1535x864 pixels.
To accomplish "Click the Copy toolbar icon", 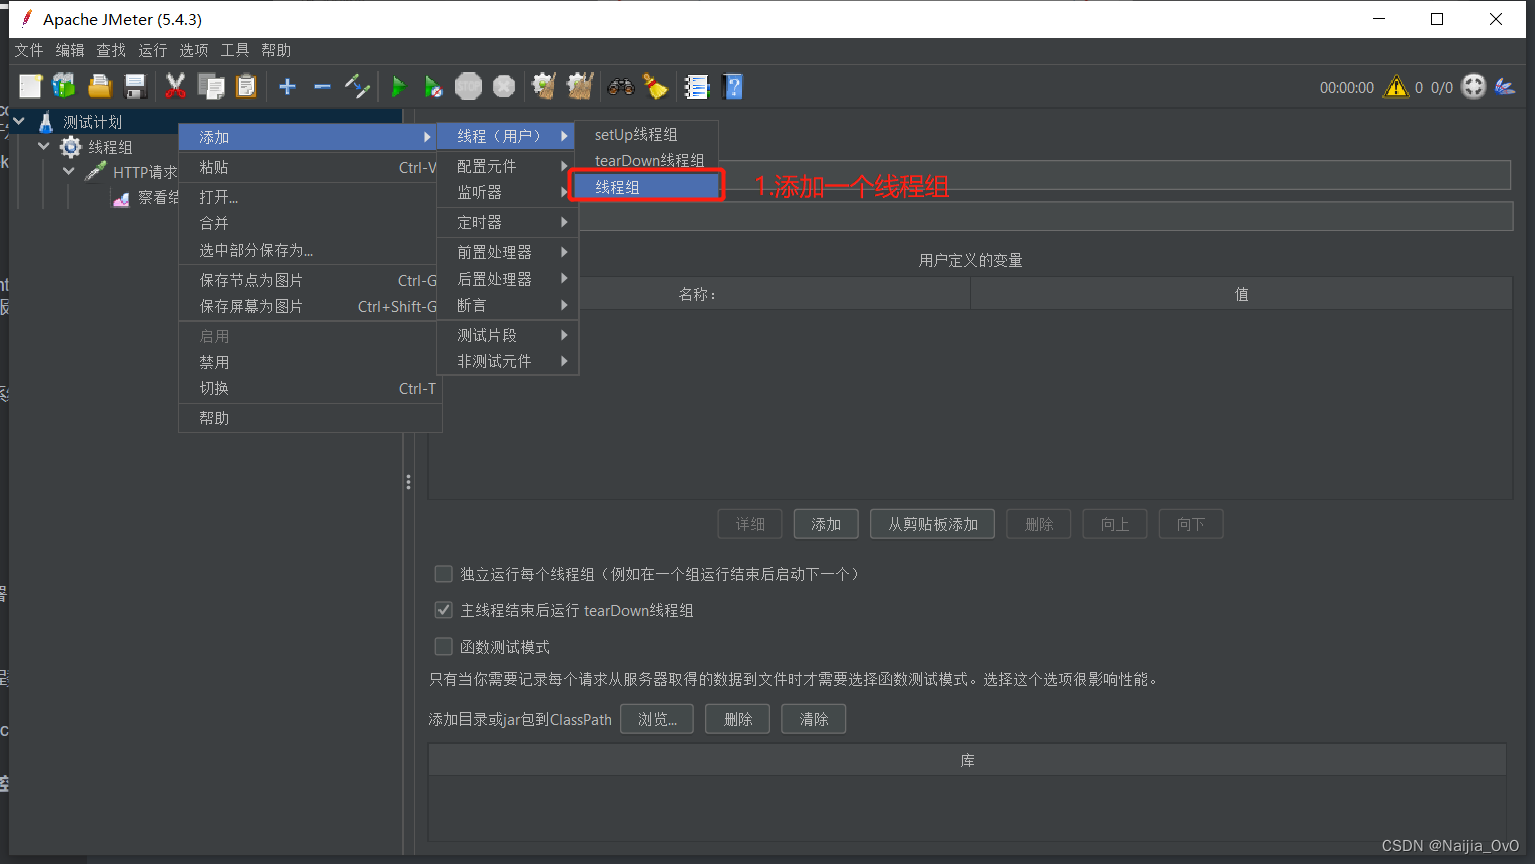I will point(211,87).
